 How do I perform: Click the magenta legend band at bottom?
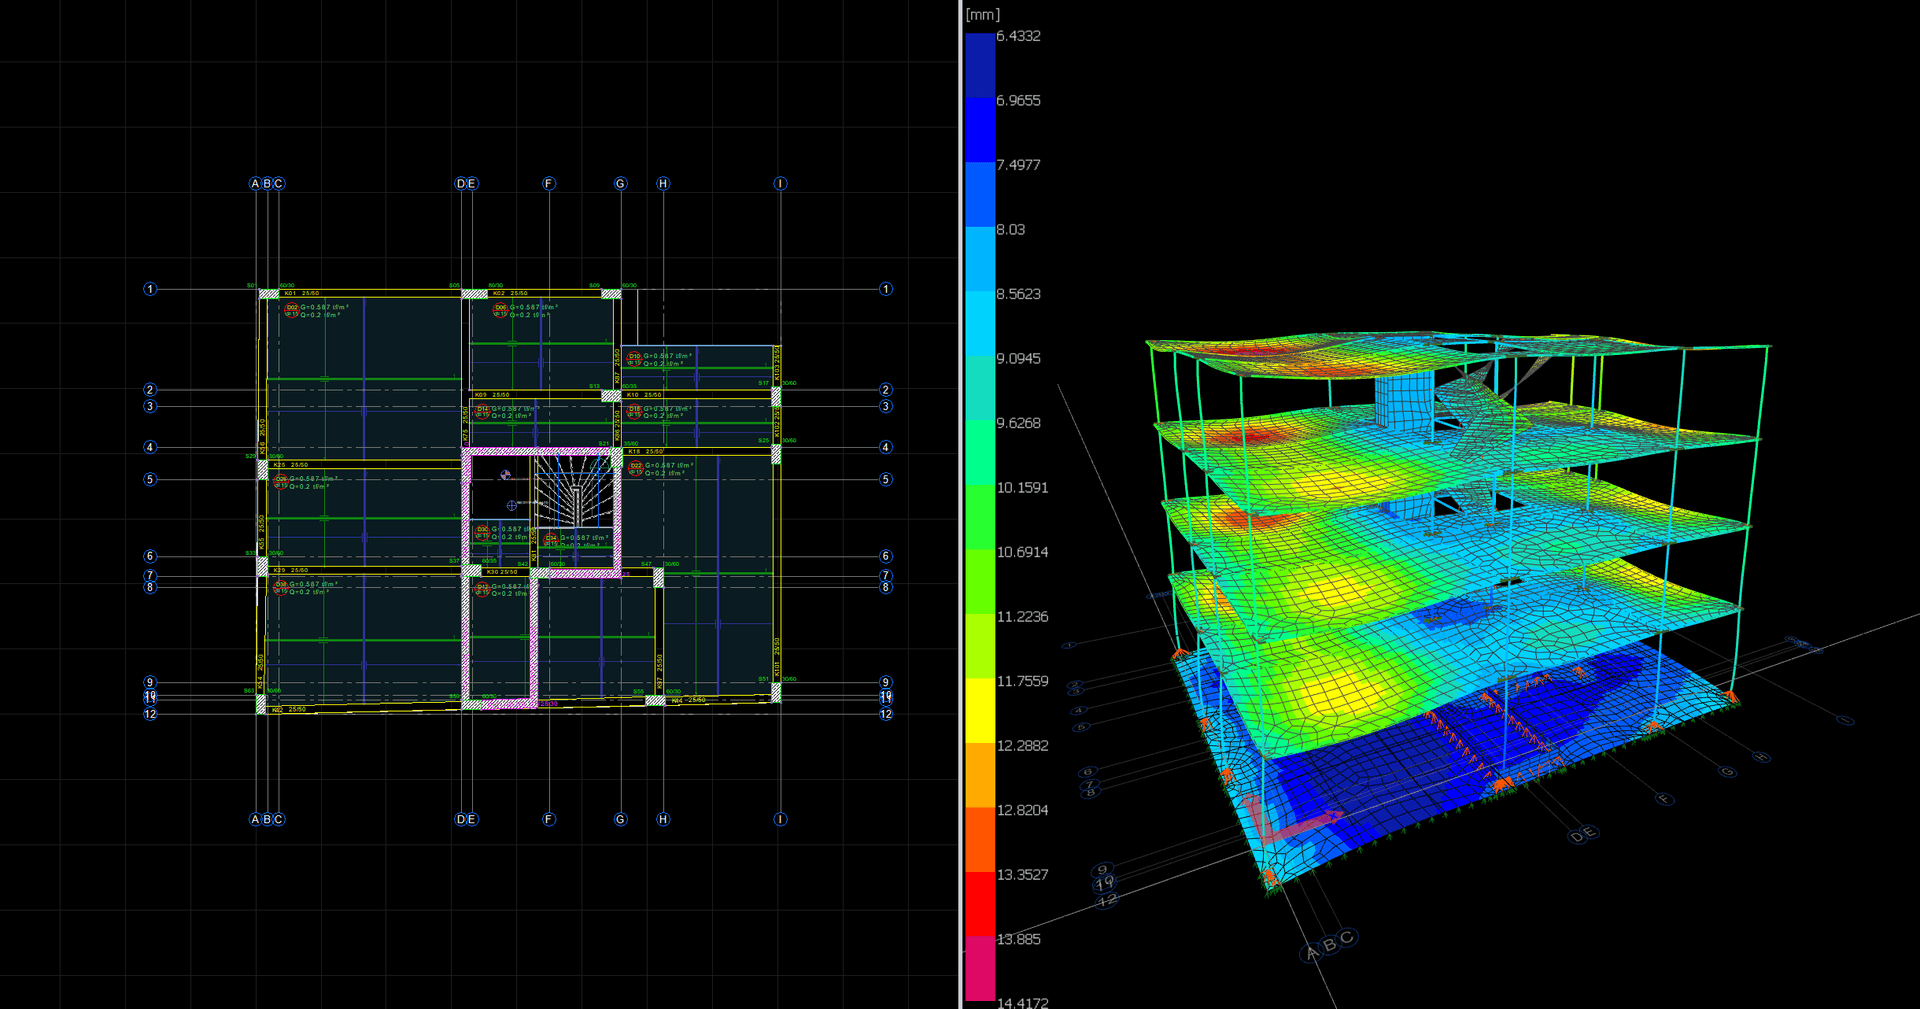coord(980,968)
